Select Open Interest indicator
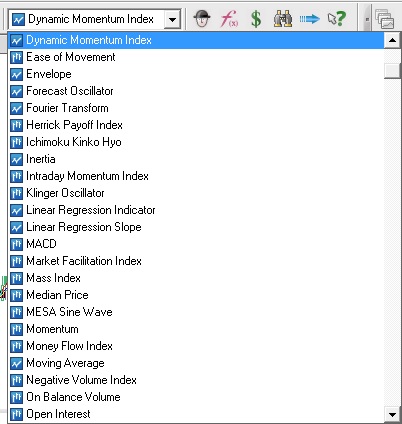 [196, 414]
